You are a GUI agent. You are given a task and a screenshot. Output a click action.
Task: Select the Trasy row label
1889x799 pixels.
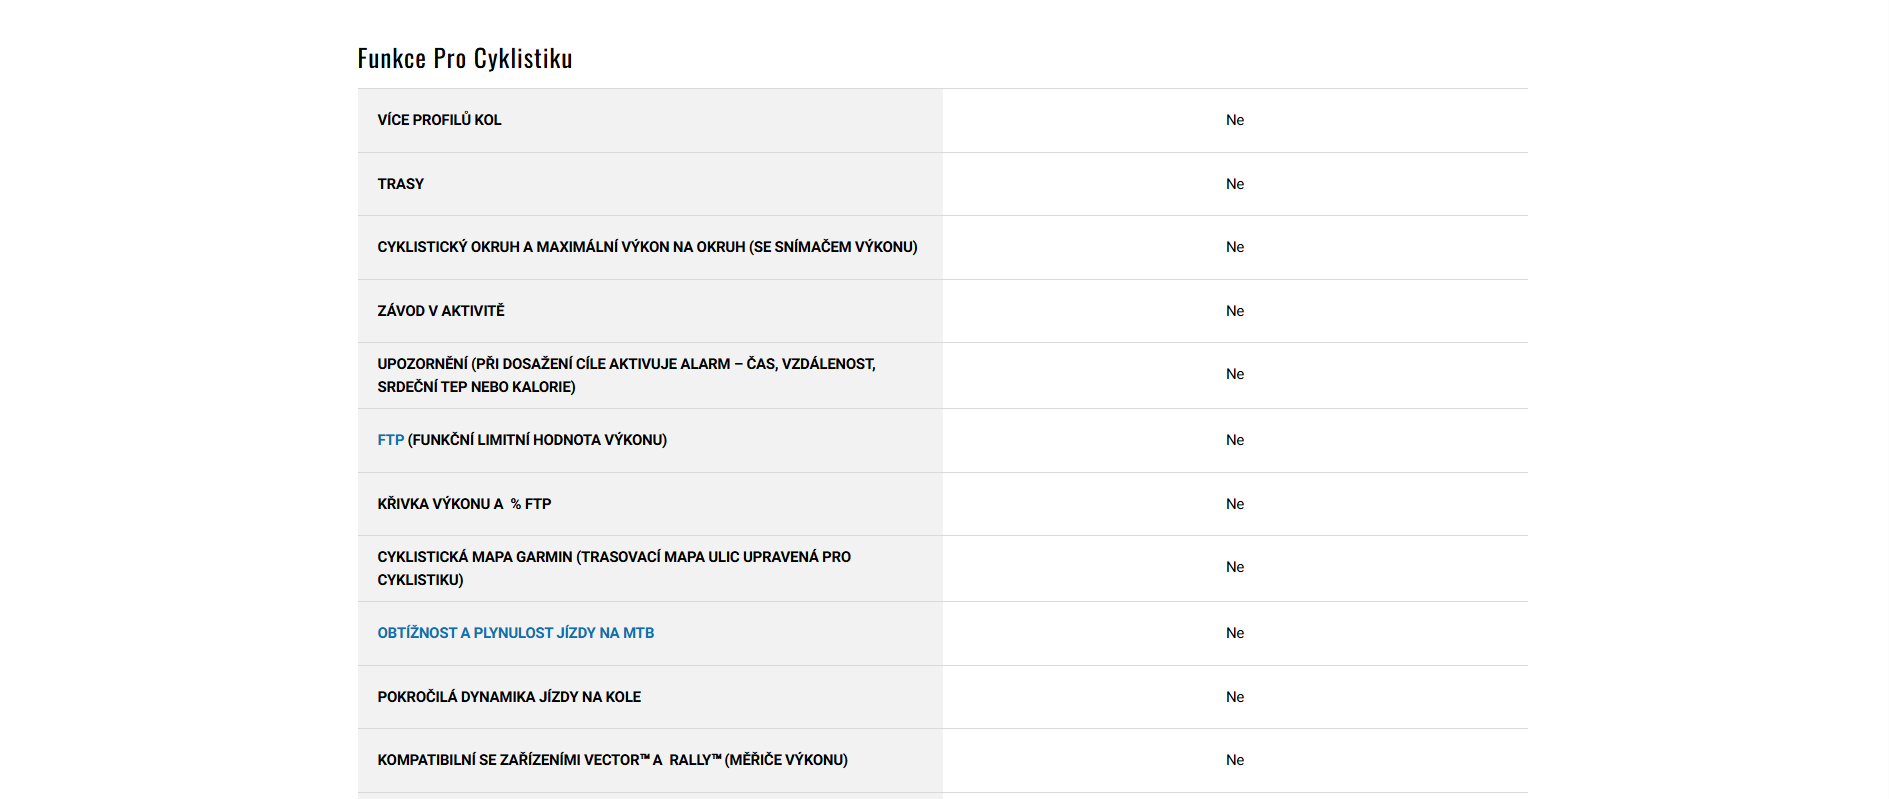pos(400,184)
